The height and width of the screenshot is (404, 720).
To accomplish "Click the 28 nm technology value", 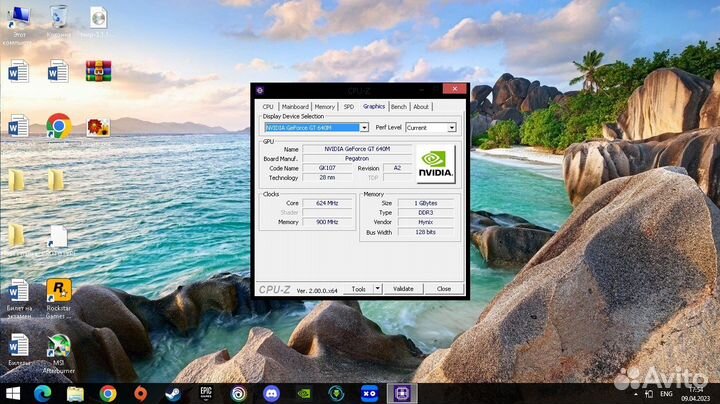I will [327, 178].
